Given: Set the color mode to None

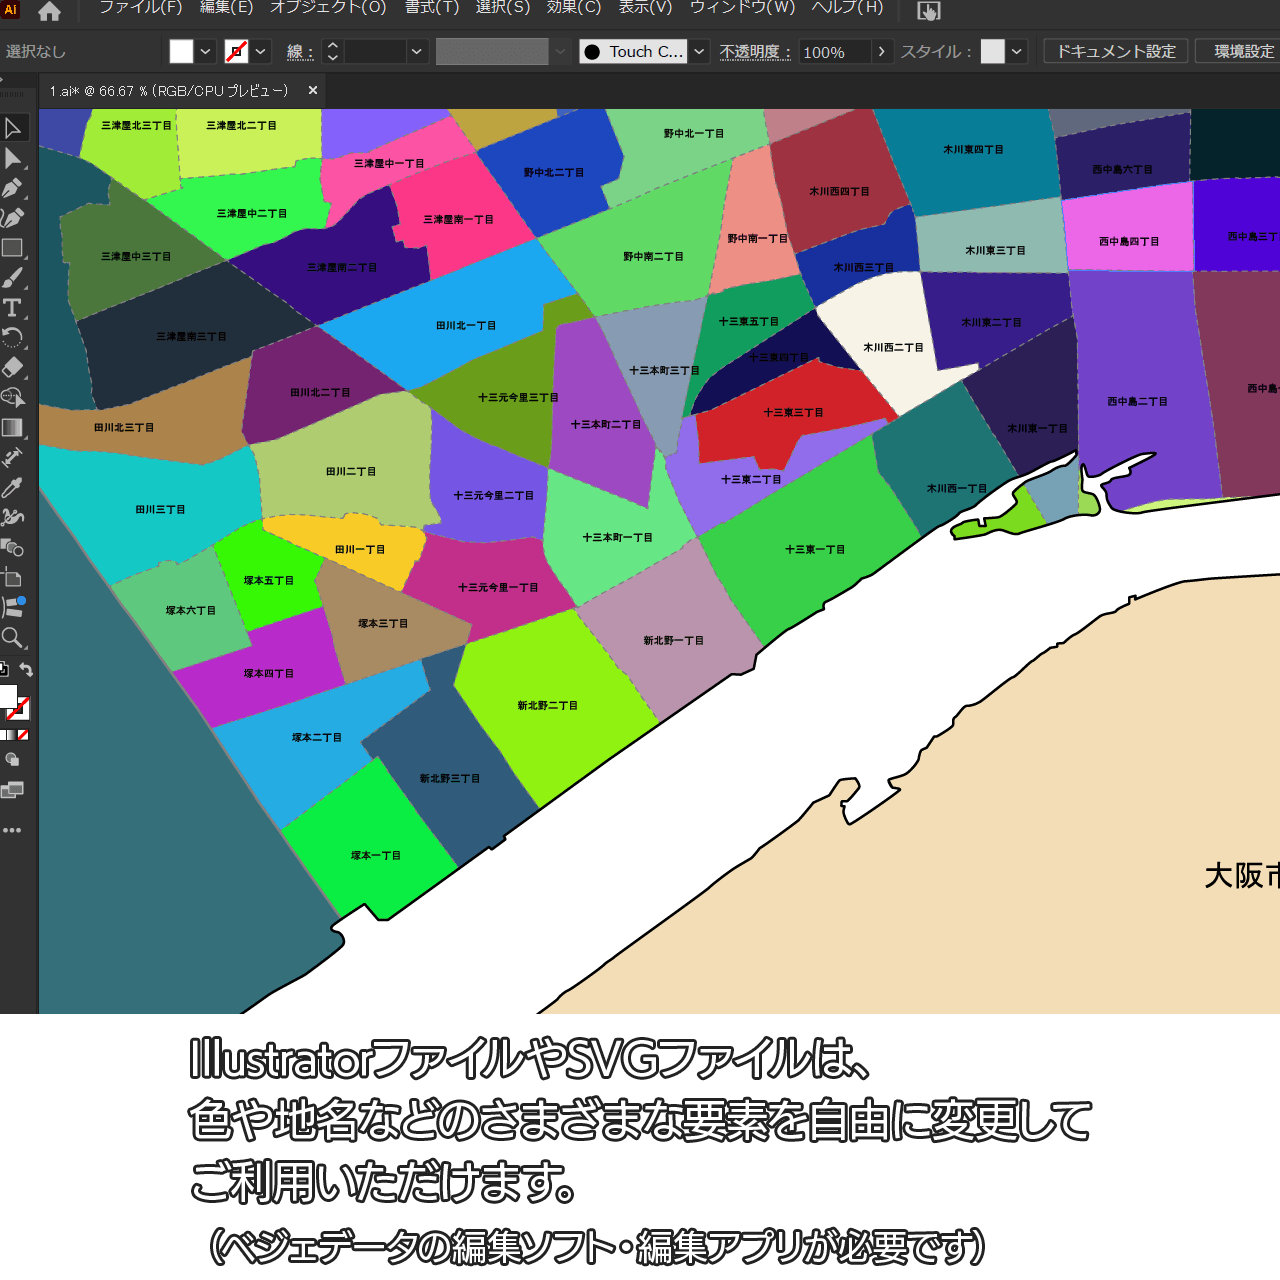Looking at the screenshot, I should pyautogui.click(x=23, y=735).
